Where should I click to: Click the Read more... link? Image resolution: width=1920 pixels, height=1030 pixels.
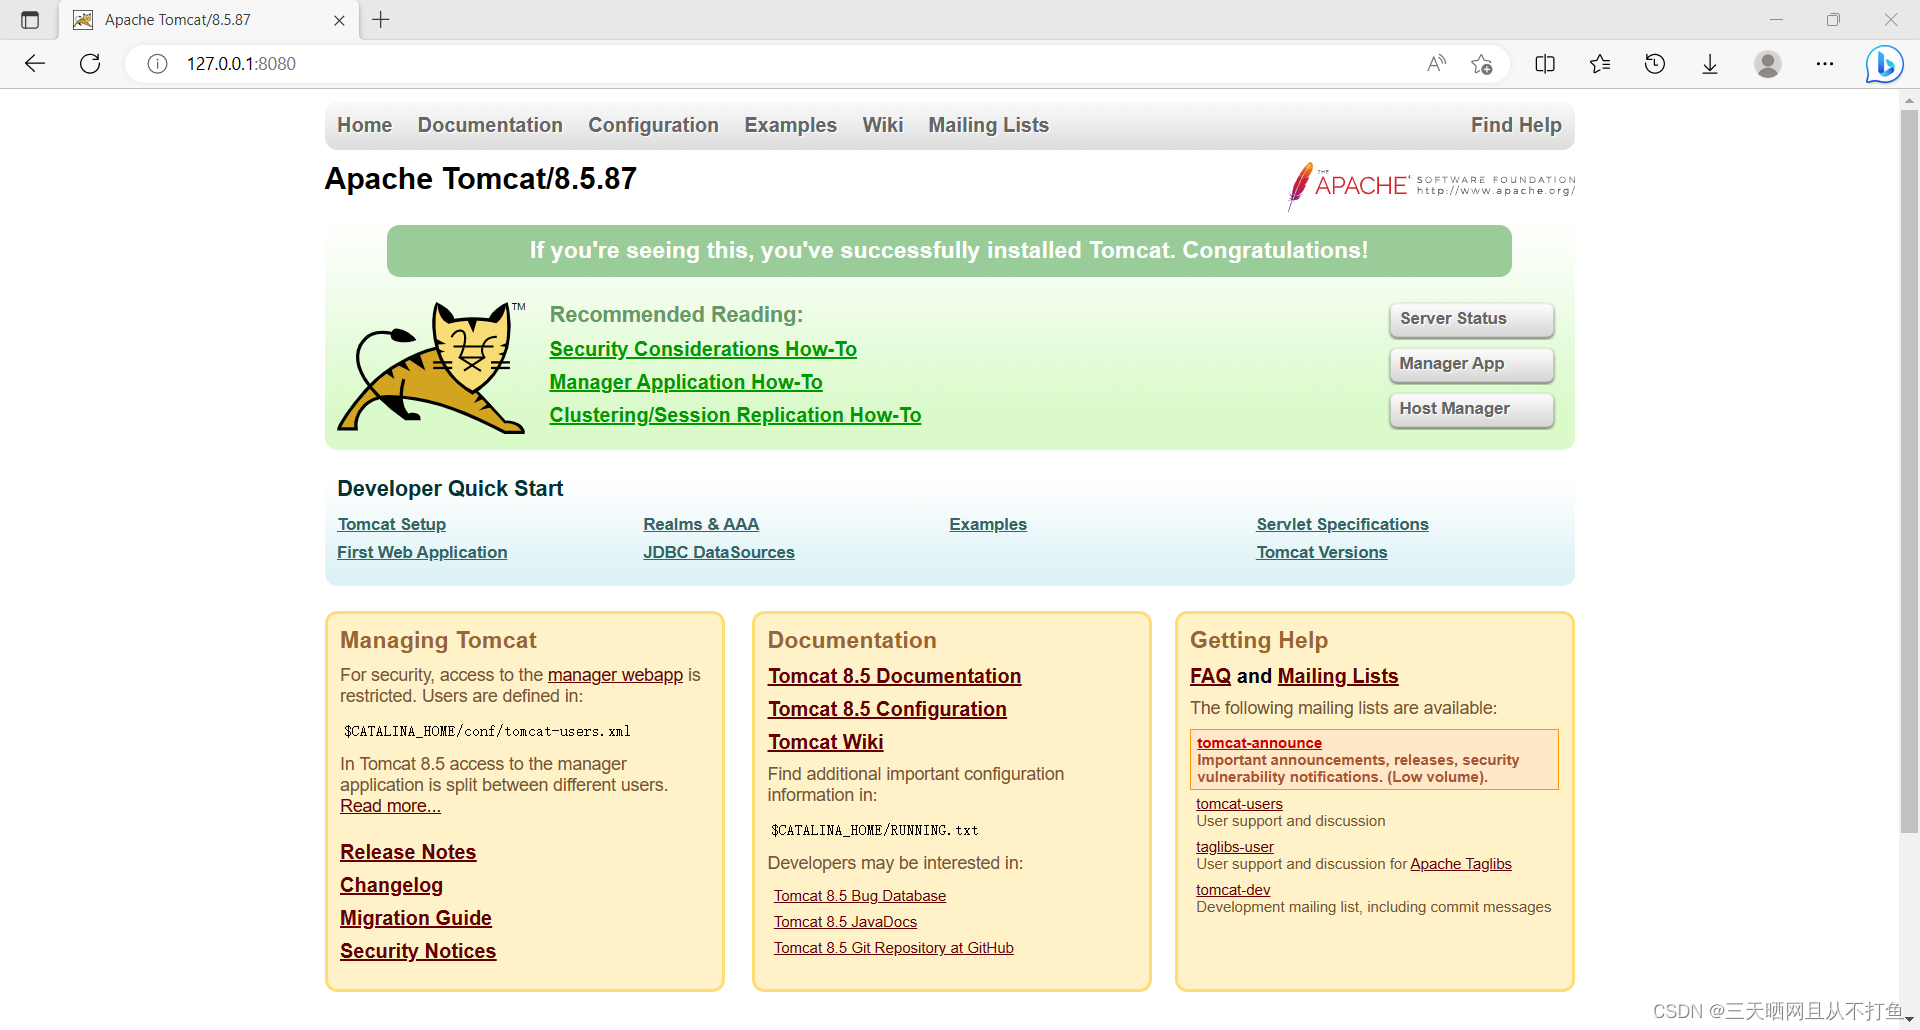click(390, 806)
